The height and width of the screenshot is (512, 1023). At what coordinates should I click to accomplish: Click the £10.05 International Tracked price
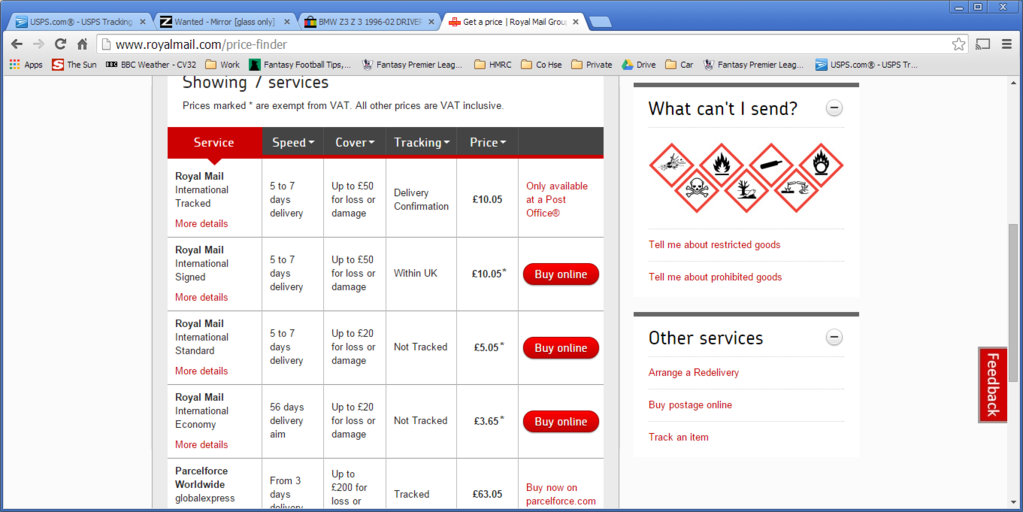[x=487, y=200]
